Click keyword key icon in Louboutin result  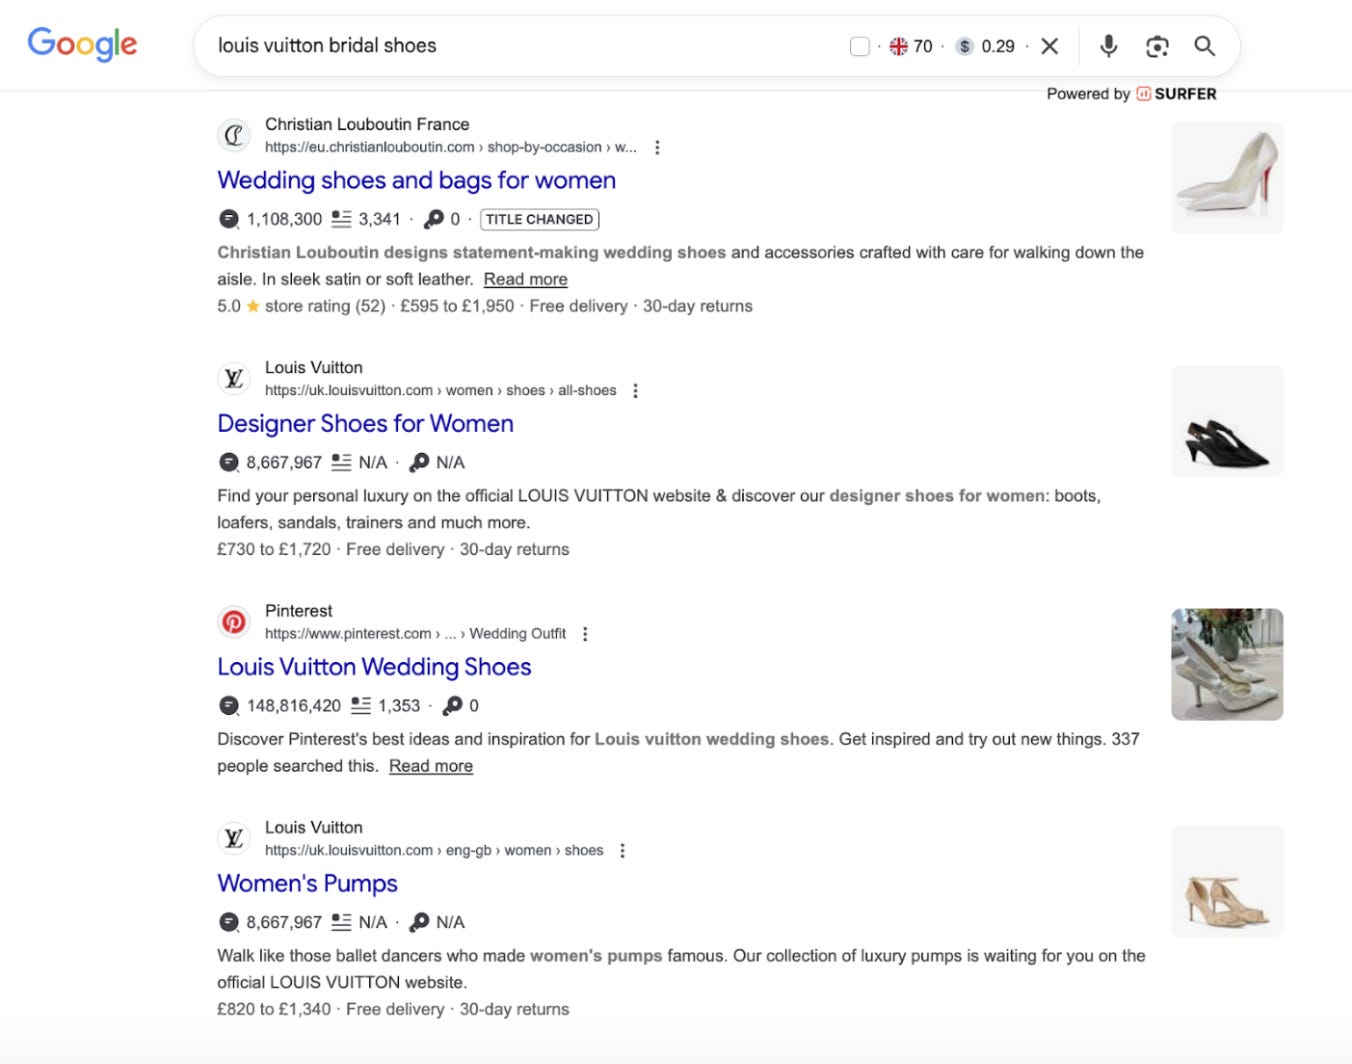(x=433, y=219)
